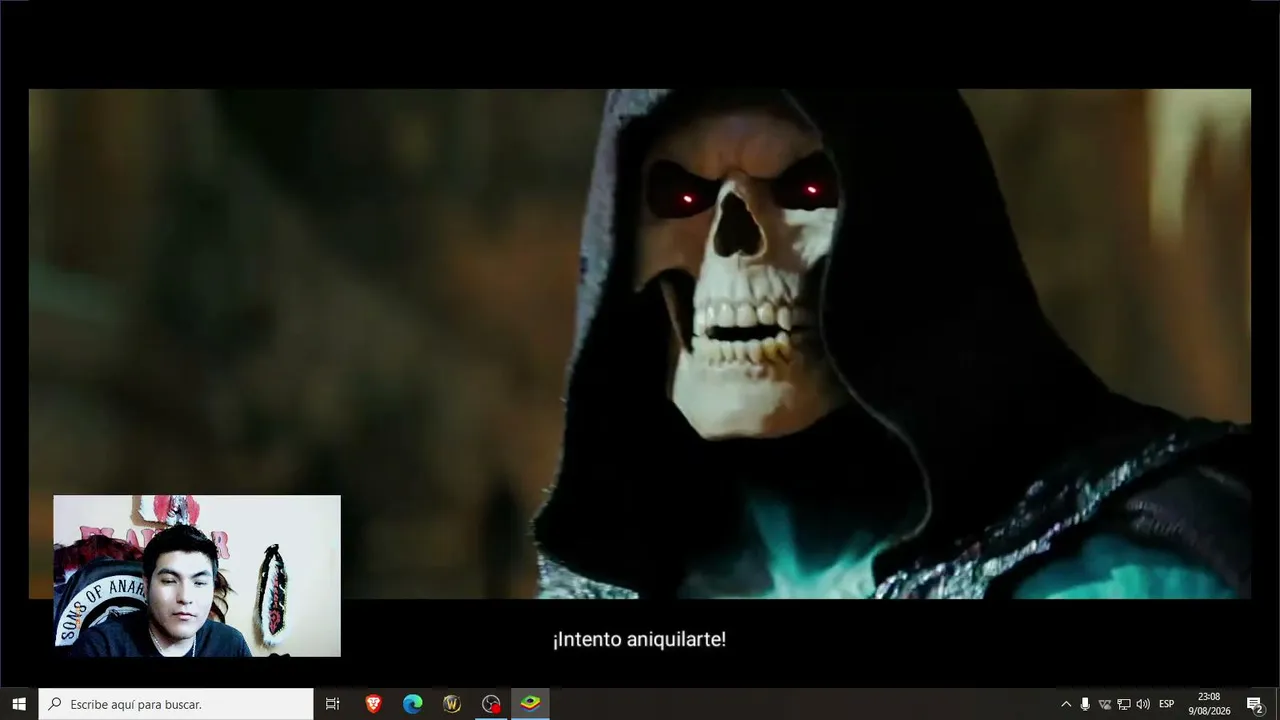Open the Windows Start menu
The image size is (1280, 720).
click(19, 704)
